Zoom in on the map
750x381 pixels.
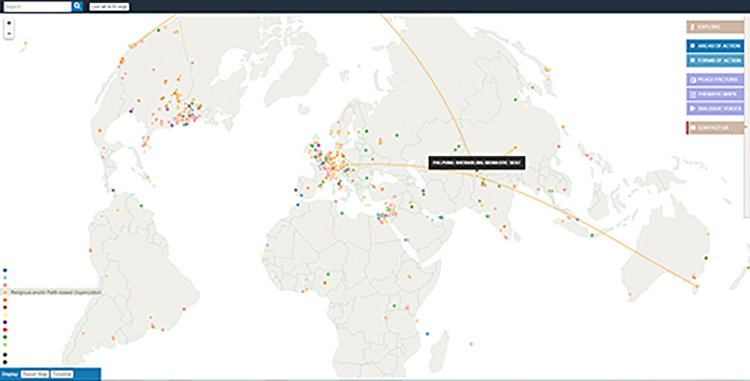(9, 23)
